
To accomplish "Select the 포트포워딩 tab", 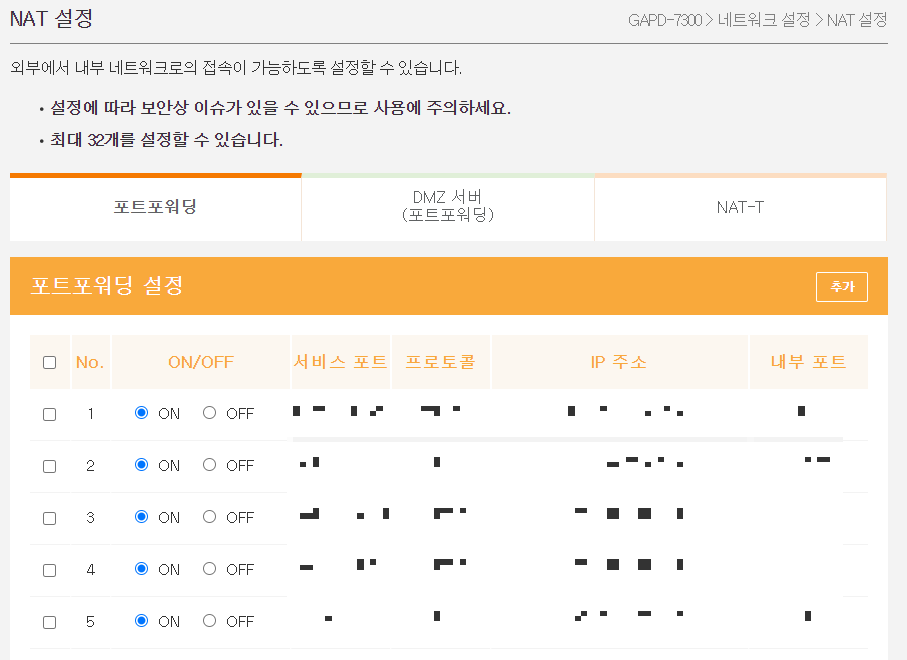I will (156, 207).
